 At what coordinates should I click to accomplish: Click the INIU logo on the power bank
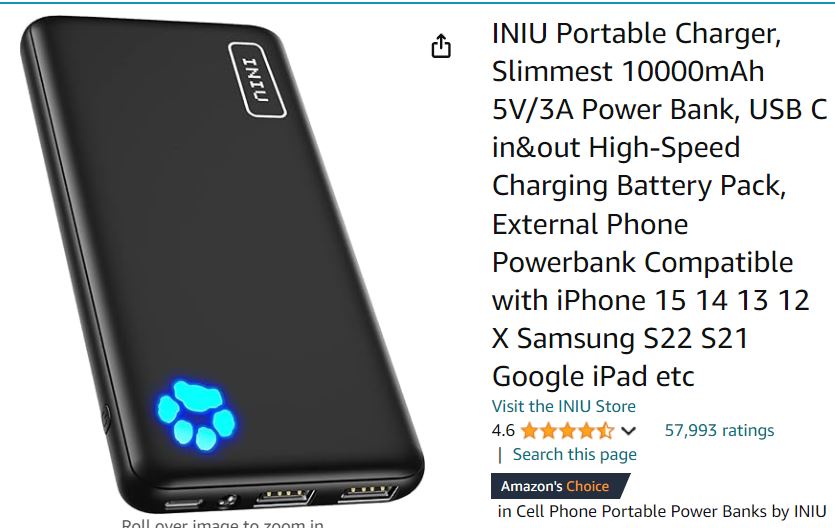[257, 79]
